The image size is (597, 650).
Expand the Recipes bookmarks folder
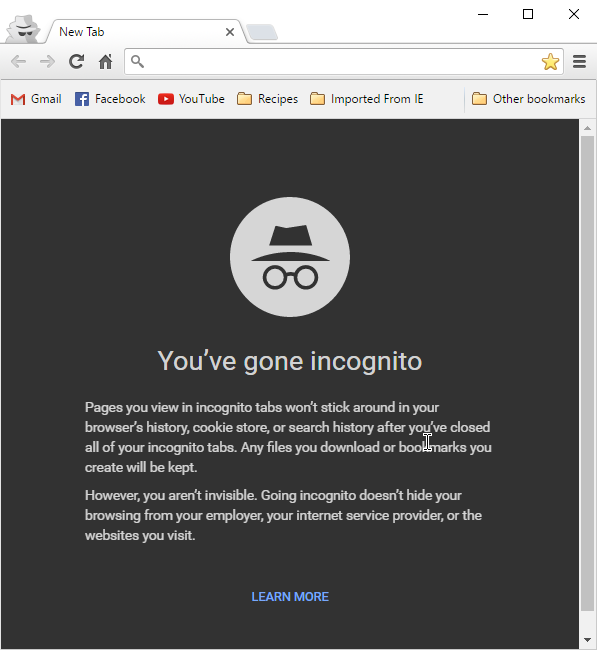tap(267, 99)
